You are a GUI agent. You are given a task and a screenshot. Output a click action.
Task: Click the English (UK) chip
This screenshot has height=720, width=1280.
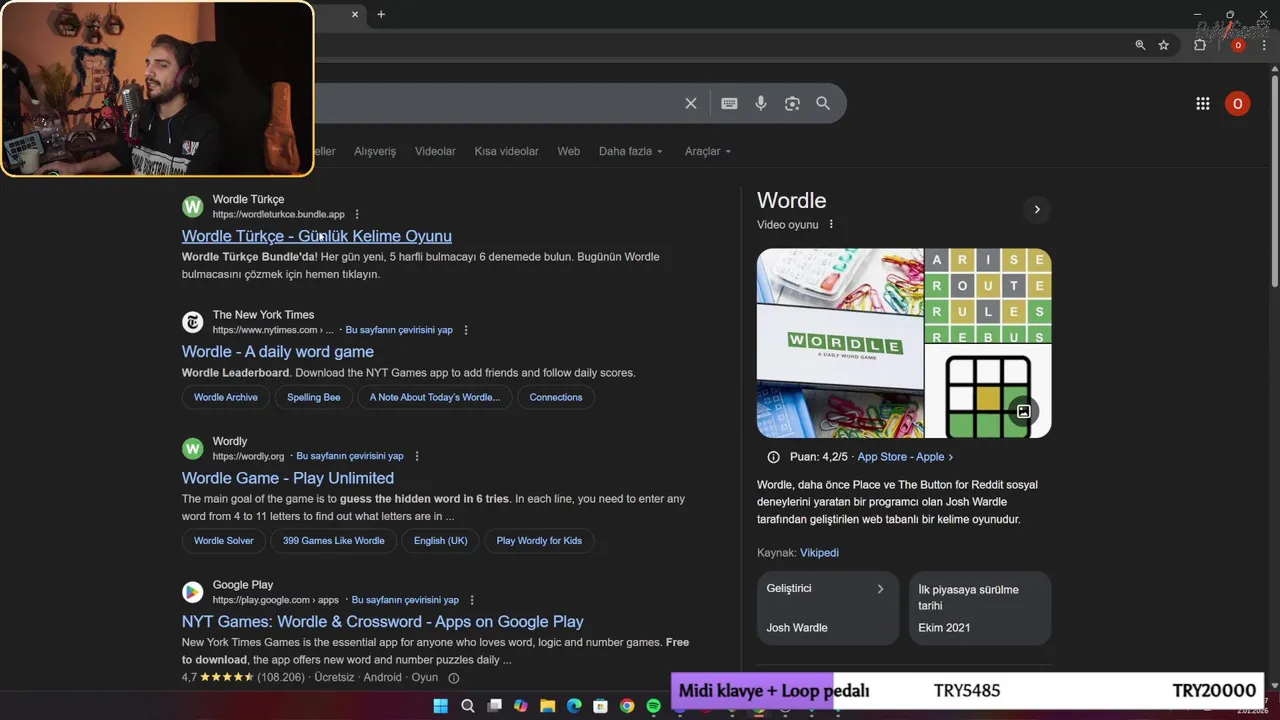(441, 541)
